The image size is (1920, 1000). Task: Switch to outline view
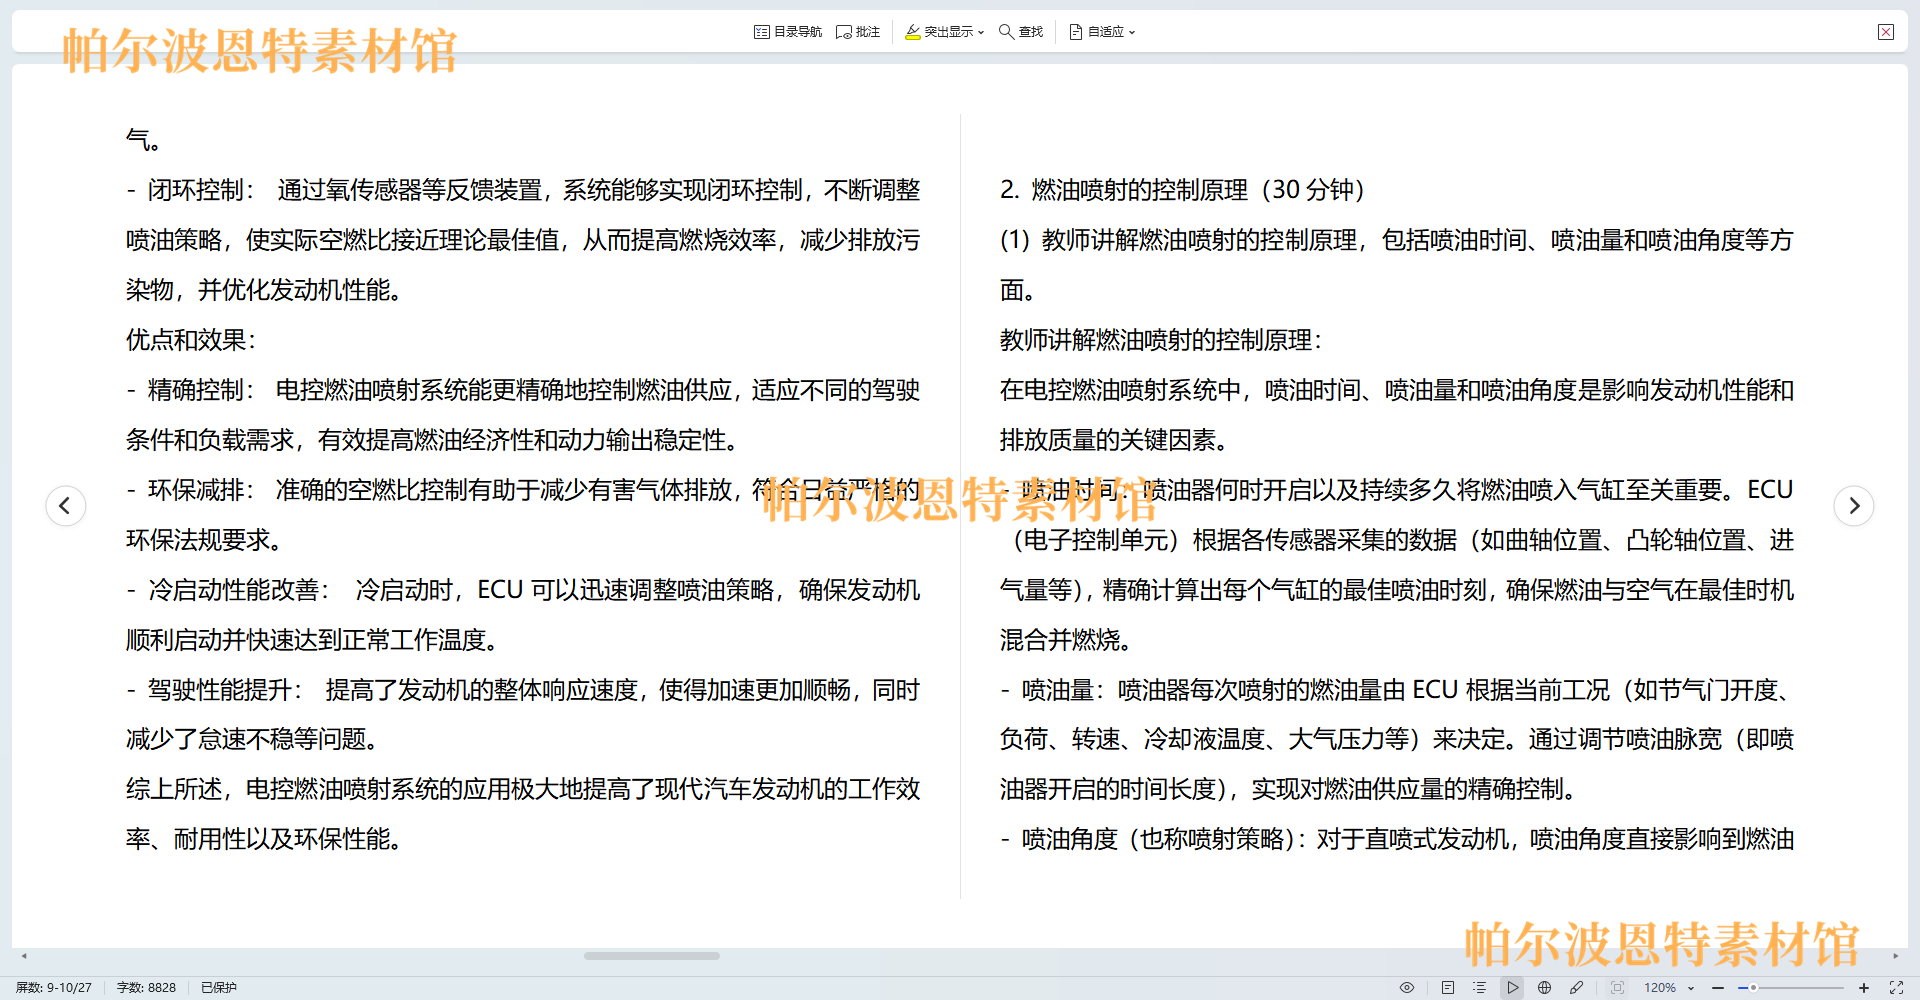1480,987
